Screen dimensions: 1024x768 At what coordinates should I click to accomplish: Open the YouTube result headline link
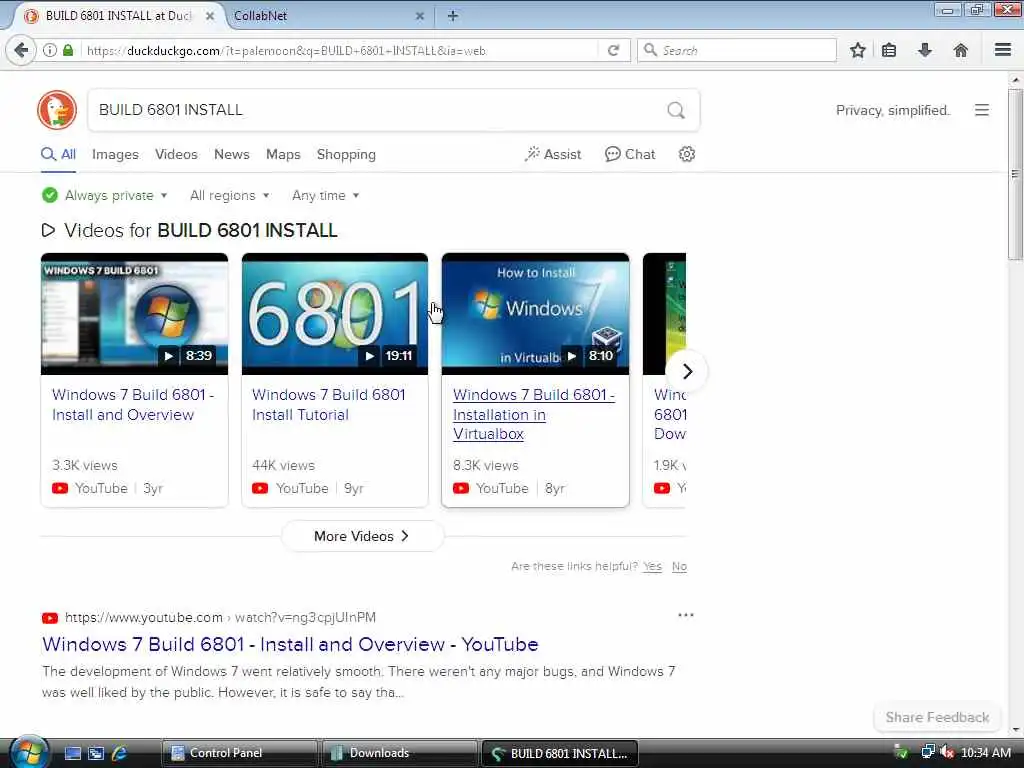point(290,644)
